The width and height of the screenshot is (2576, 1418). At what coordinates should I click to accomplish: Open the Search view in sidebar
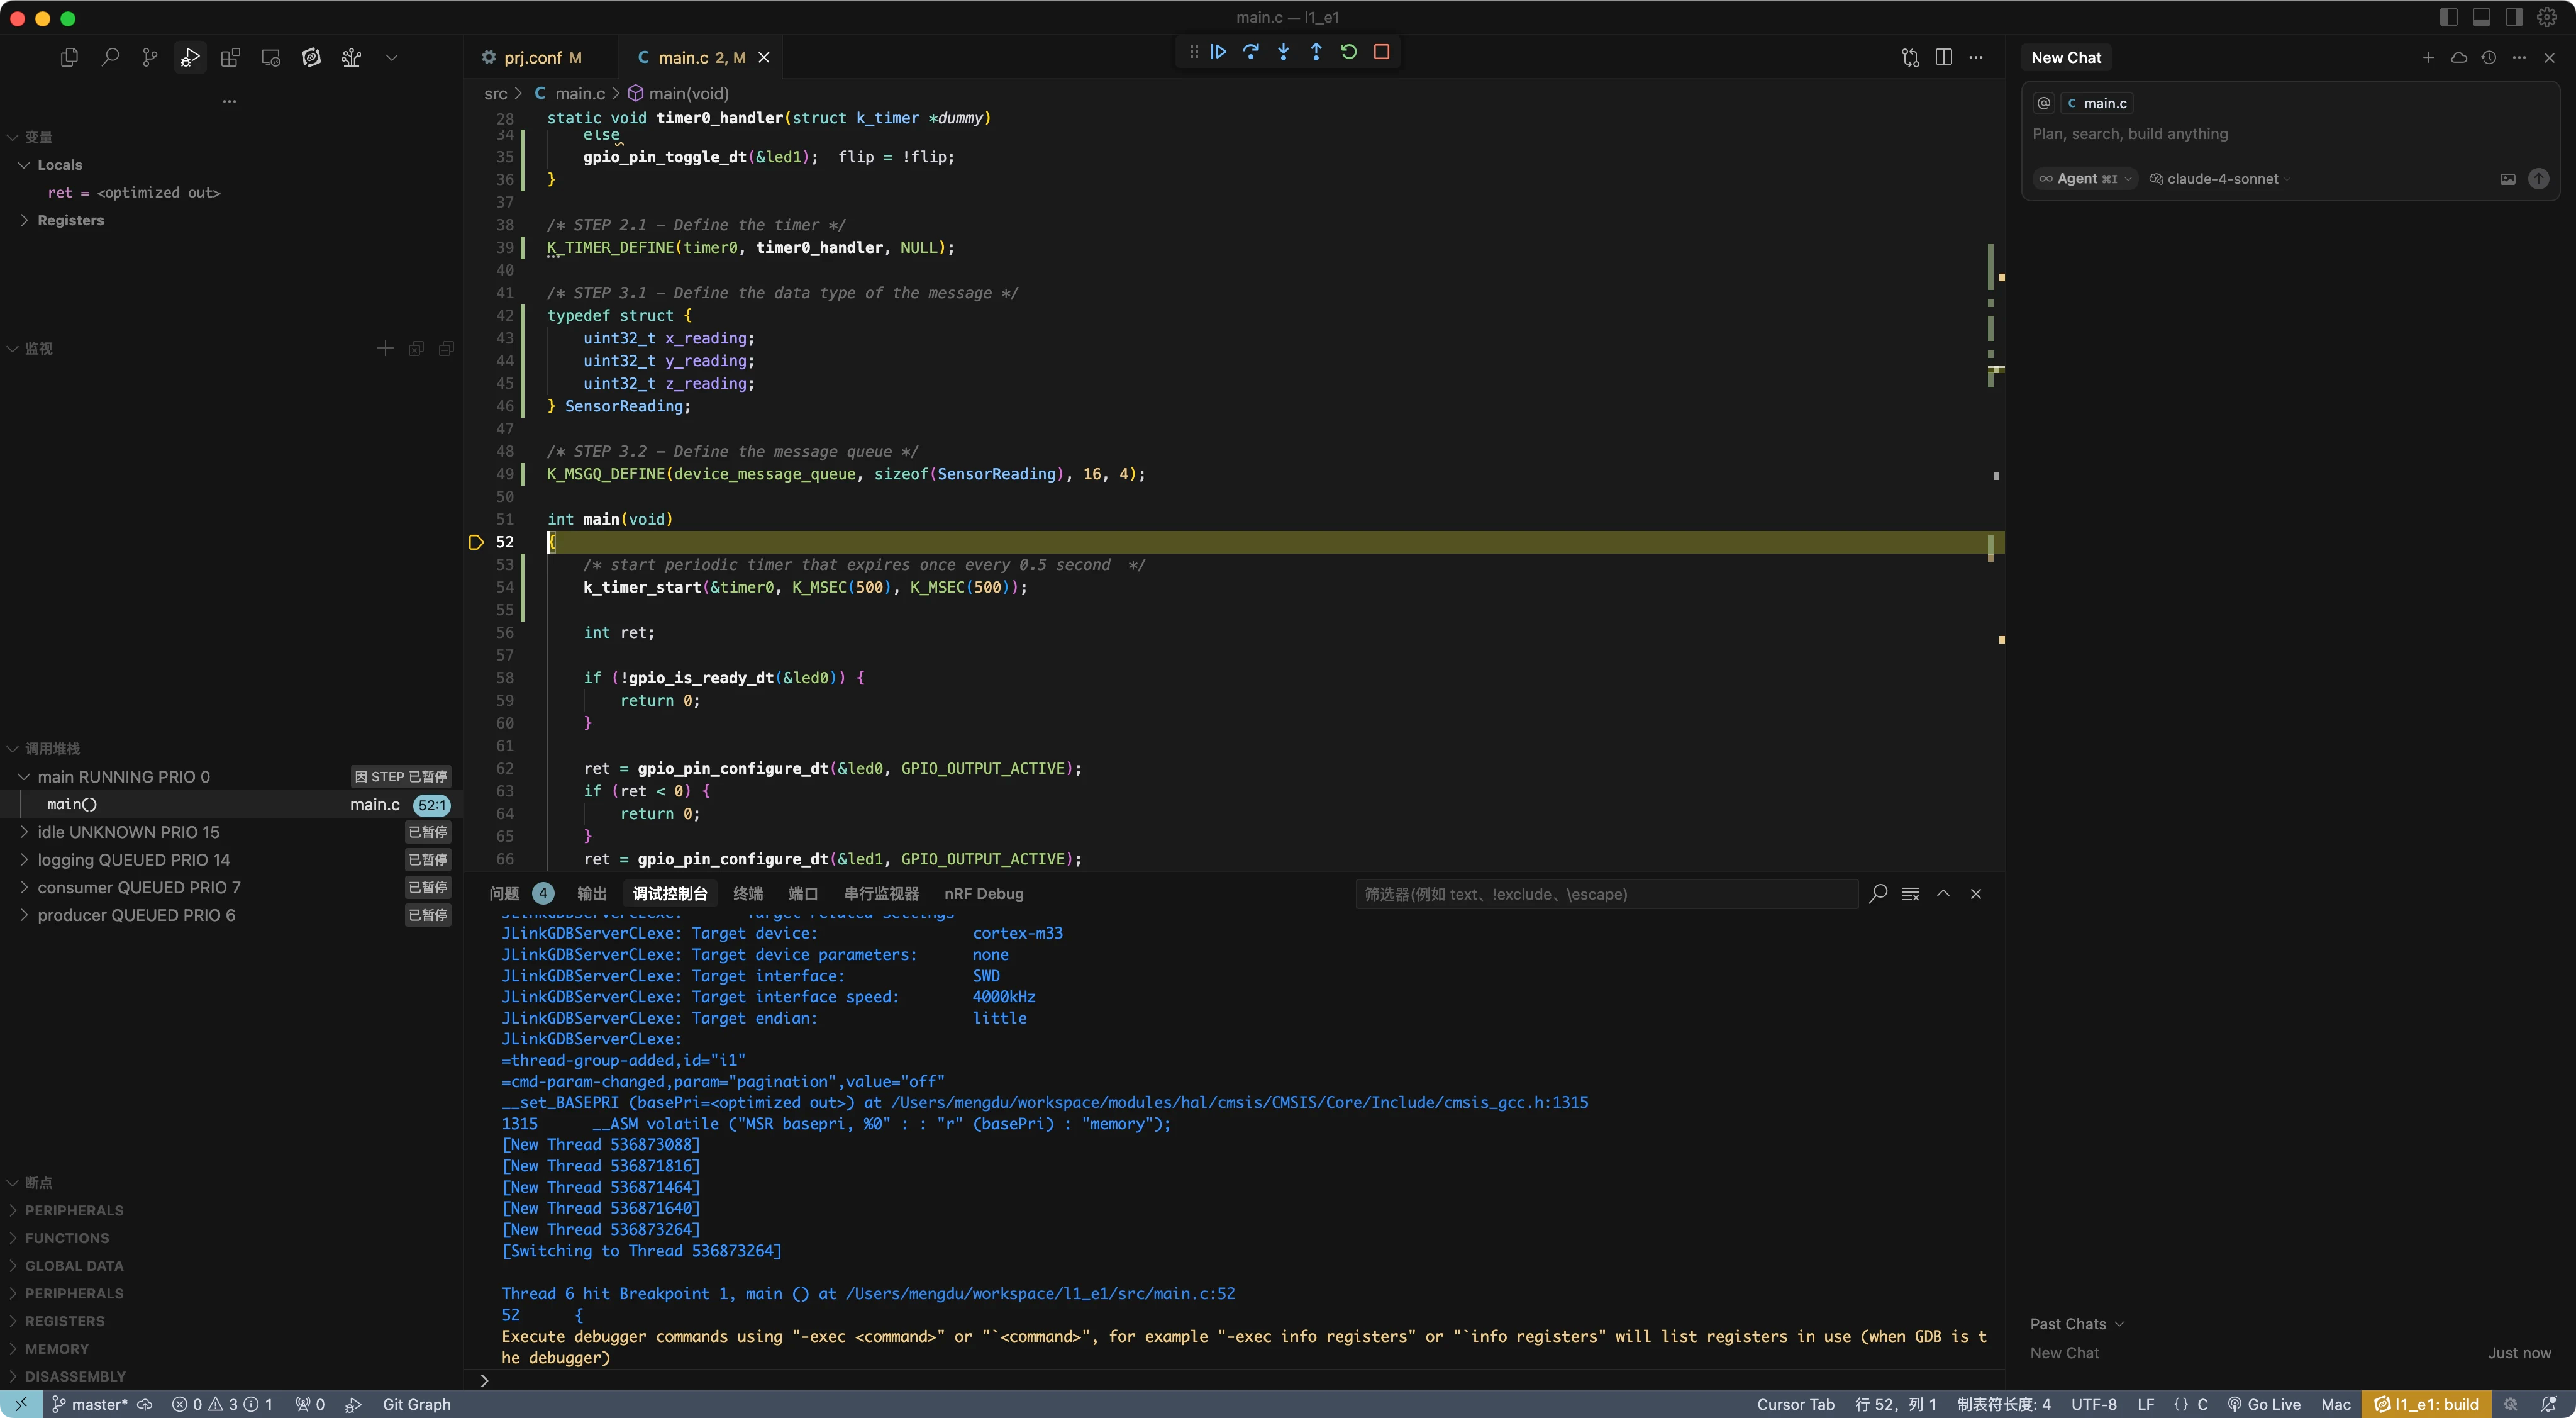click(110, 58)
